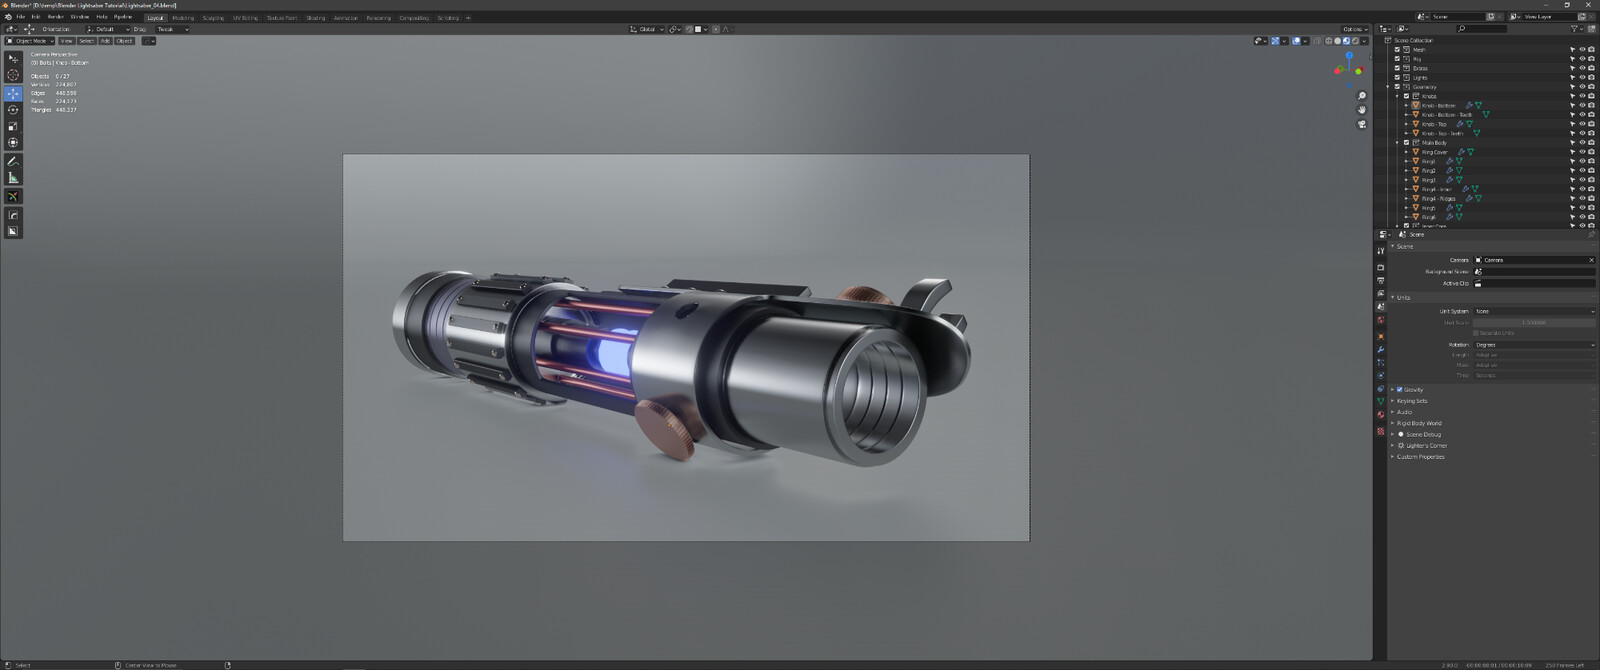Open the Object properties tab

(1380, 336)
